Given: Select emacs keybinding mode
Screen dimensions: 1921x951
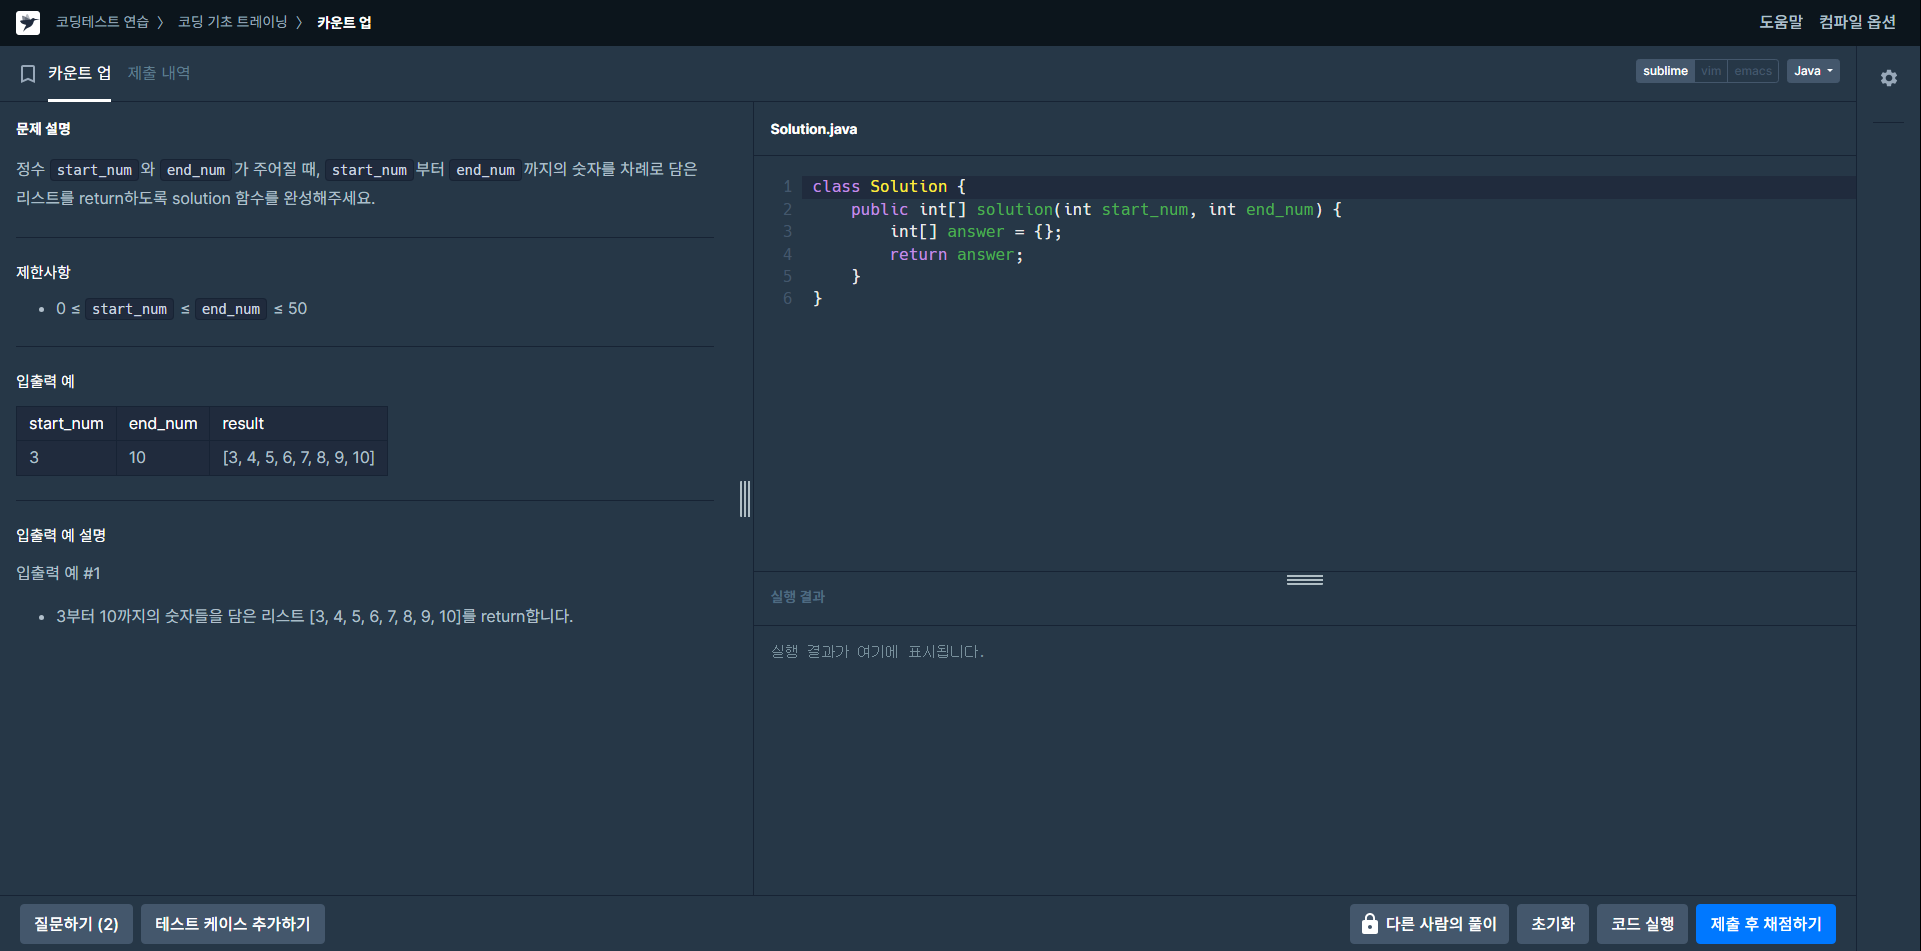Looking at the screenshot, I should pos(1753,71).
